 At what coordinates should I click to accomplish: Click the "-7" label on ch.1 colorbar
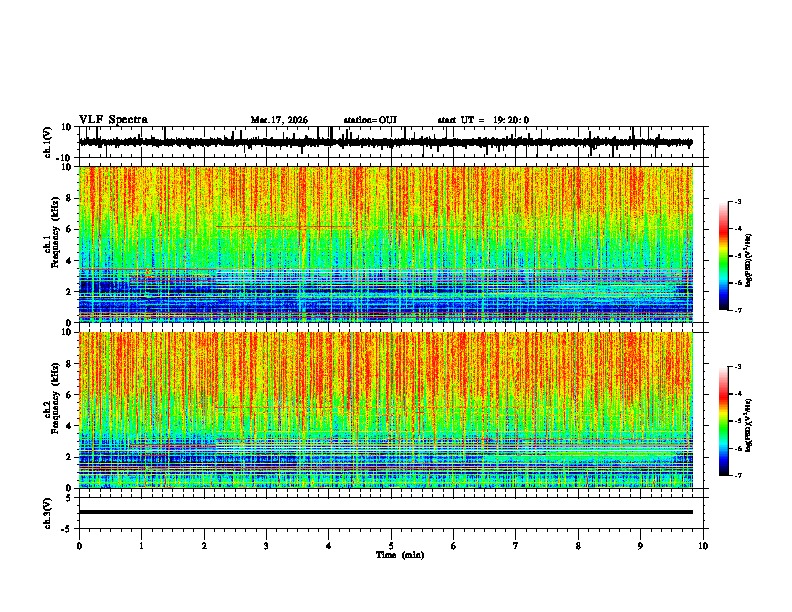pyautogui.click(x=738, y=310)
